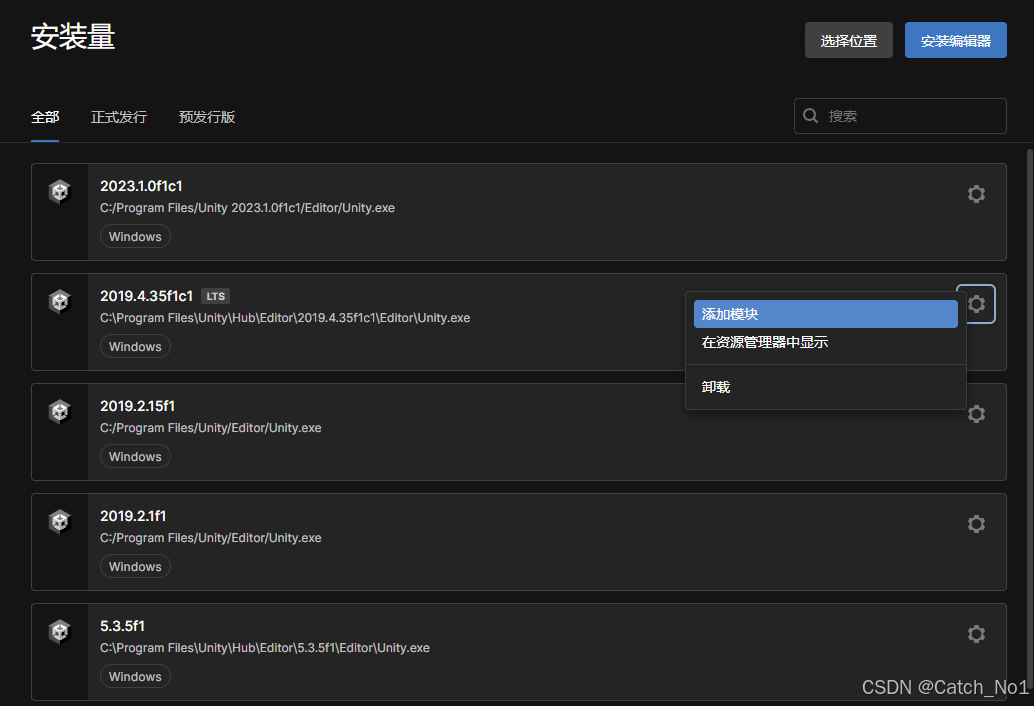Click Unity cube icon of 5.3.5f1
The image size is (1034, 706).
[x=59, y=632]
